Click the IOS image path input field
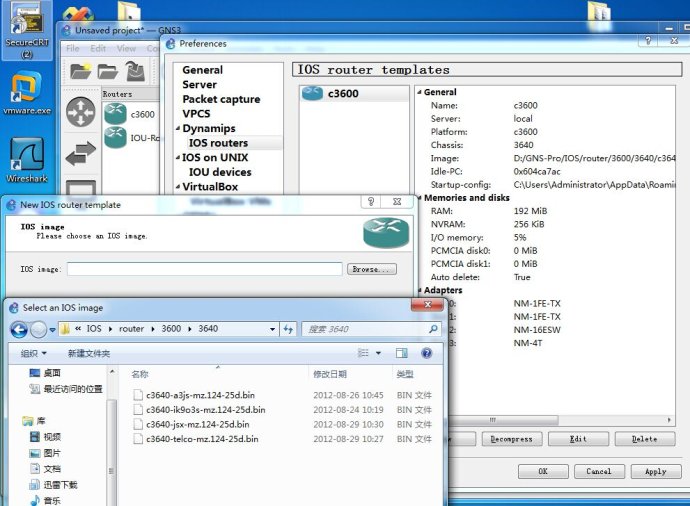Screen dimensions: 690x506 pos(205,269)
